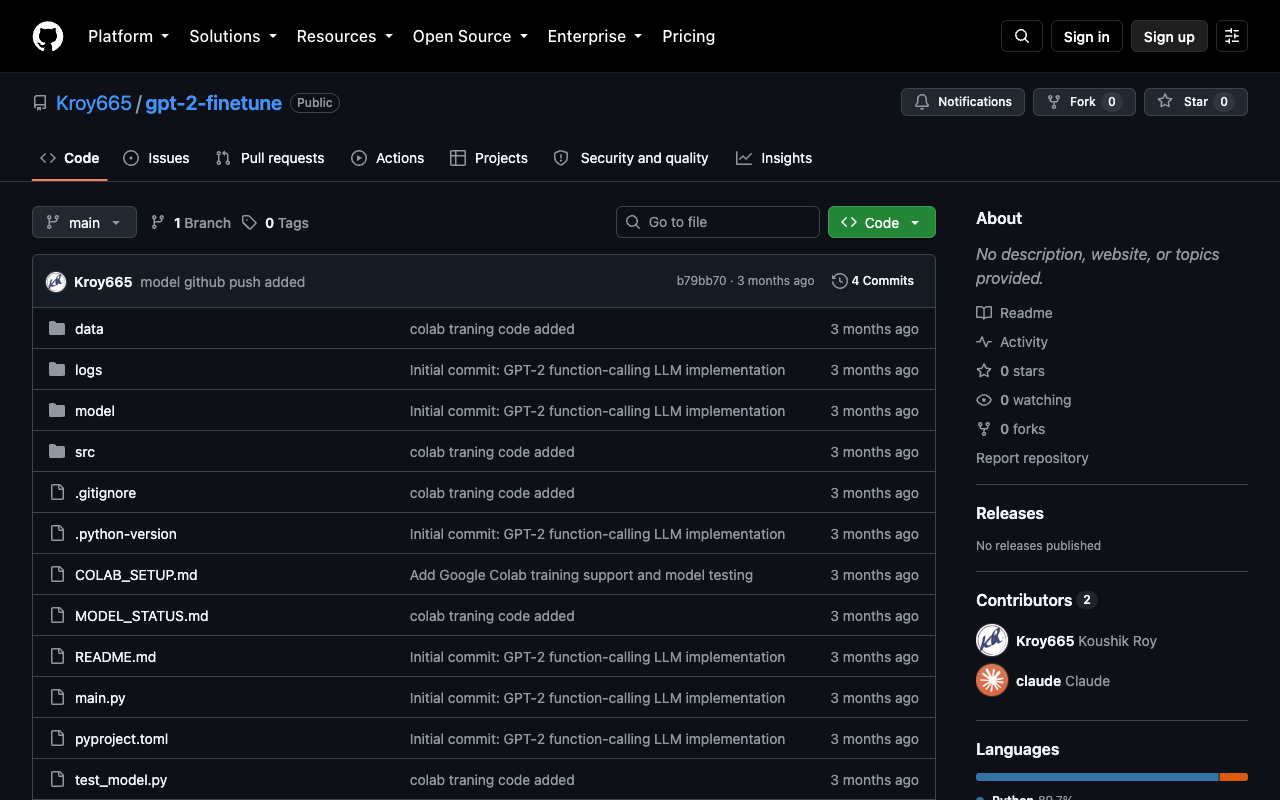
Task: Expand the green Code dropdown
Action: click(x=882, y=222)
